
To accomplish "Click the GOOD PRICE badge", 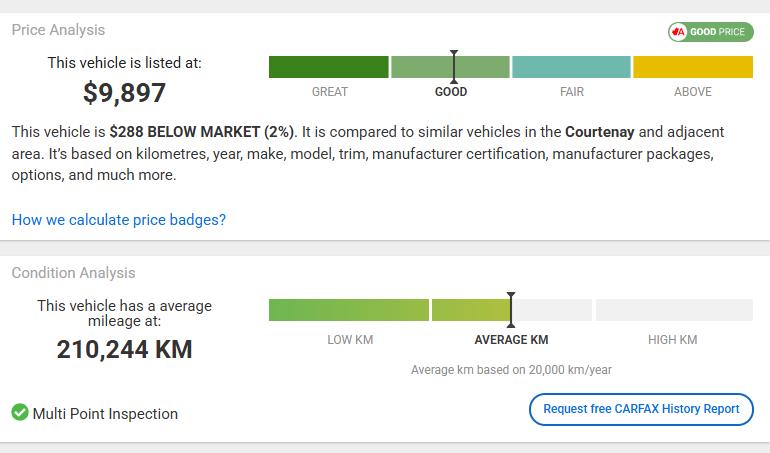I will point(710,32).
